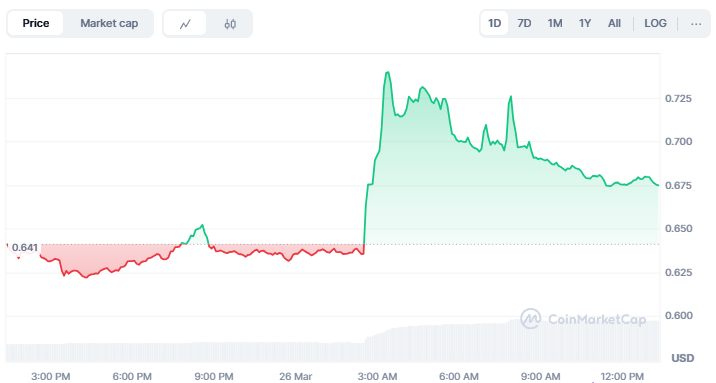Click the 0.650 y-axis label
This screenshot has width=716, height=383.
678,229
